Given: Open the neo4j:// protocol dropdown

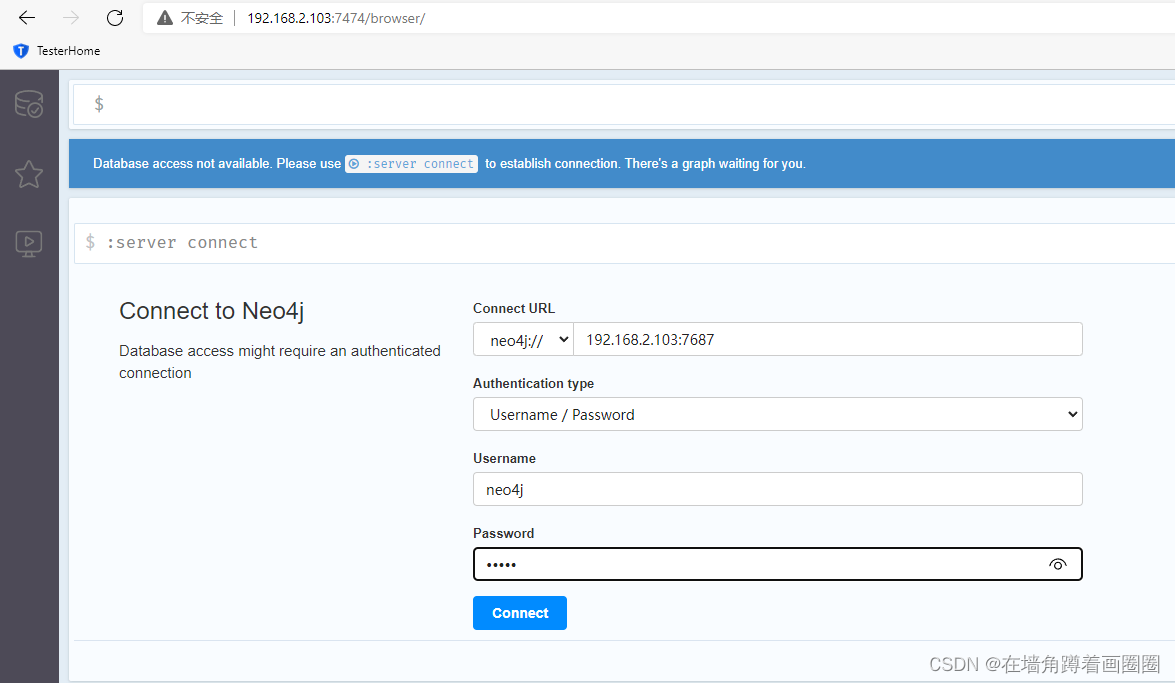Looking at the screenshot, I should 523,340.
